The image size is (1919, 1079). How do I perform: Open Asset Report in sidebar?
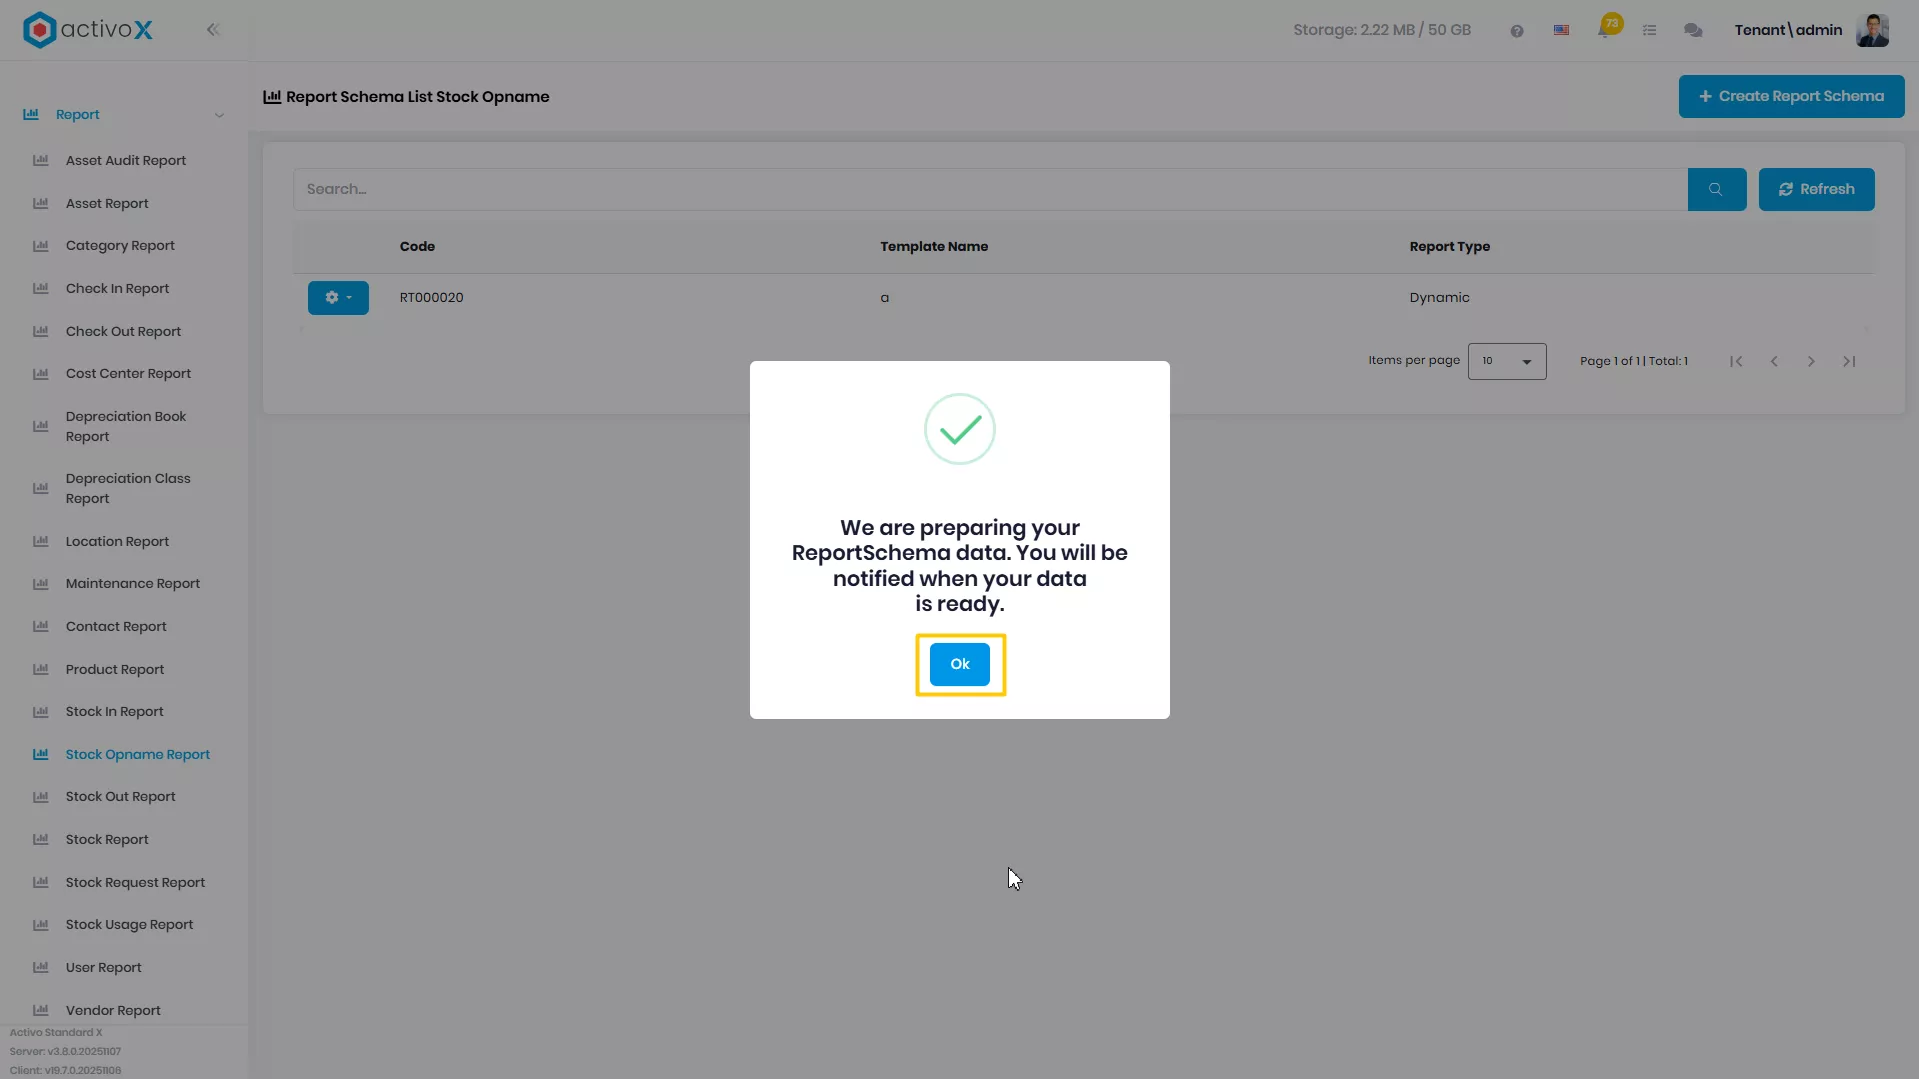[x=107, y=204]
